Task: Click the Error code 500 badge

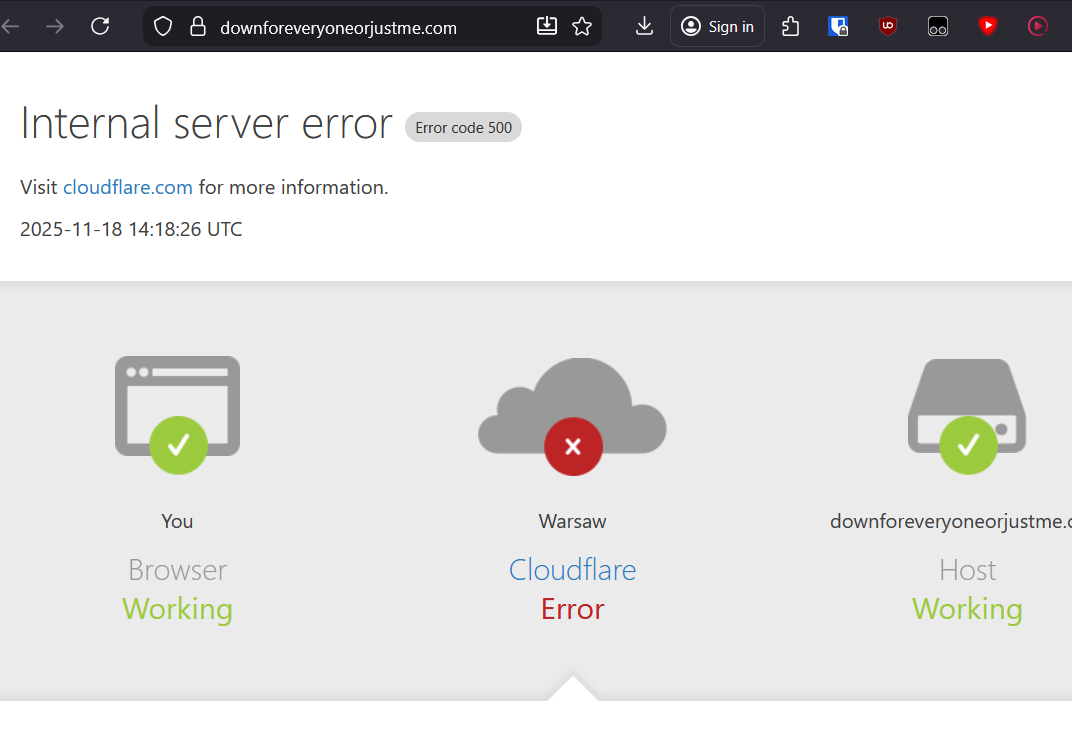Action: point(463,127)
